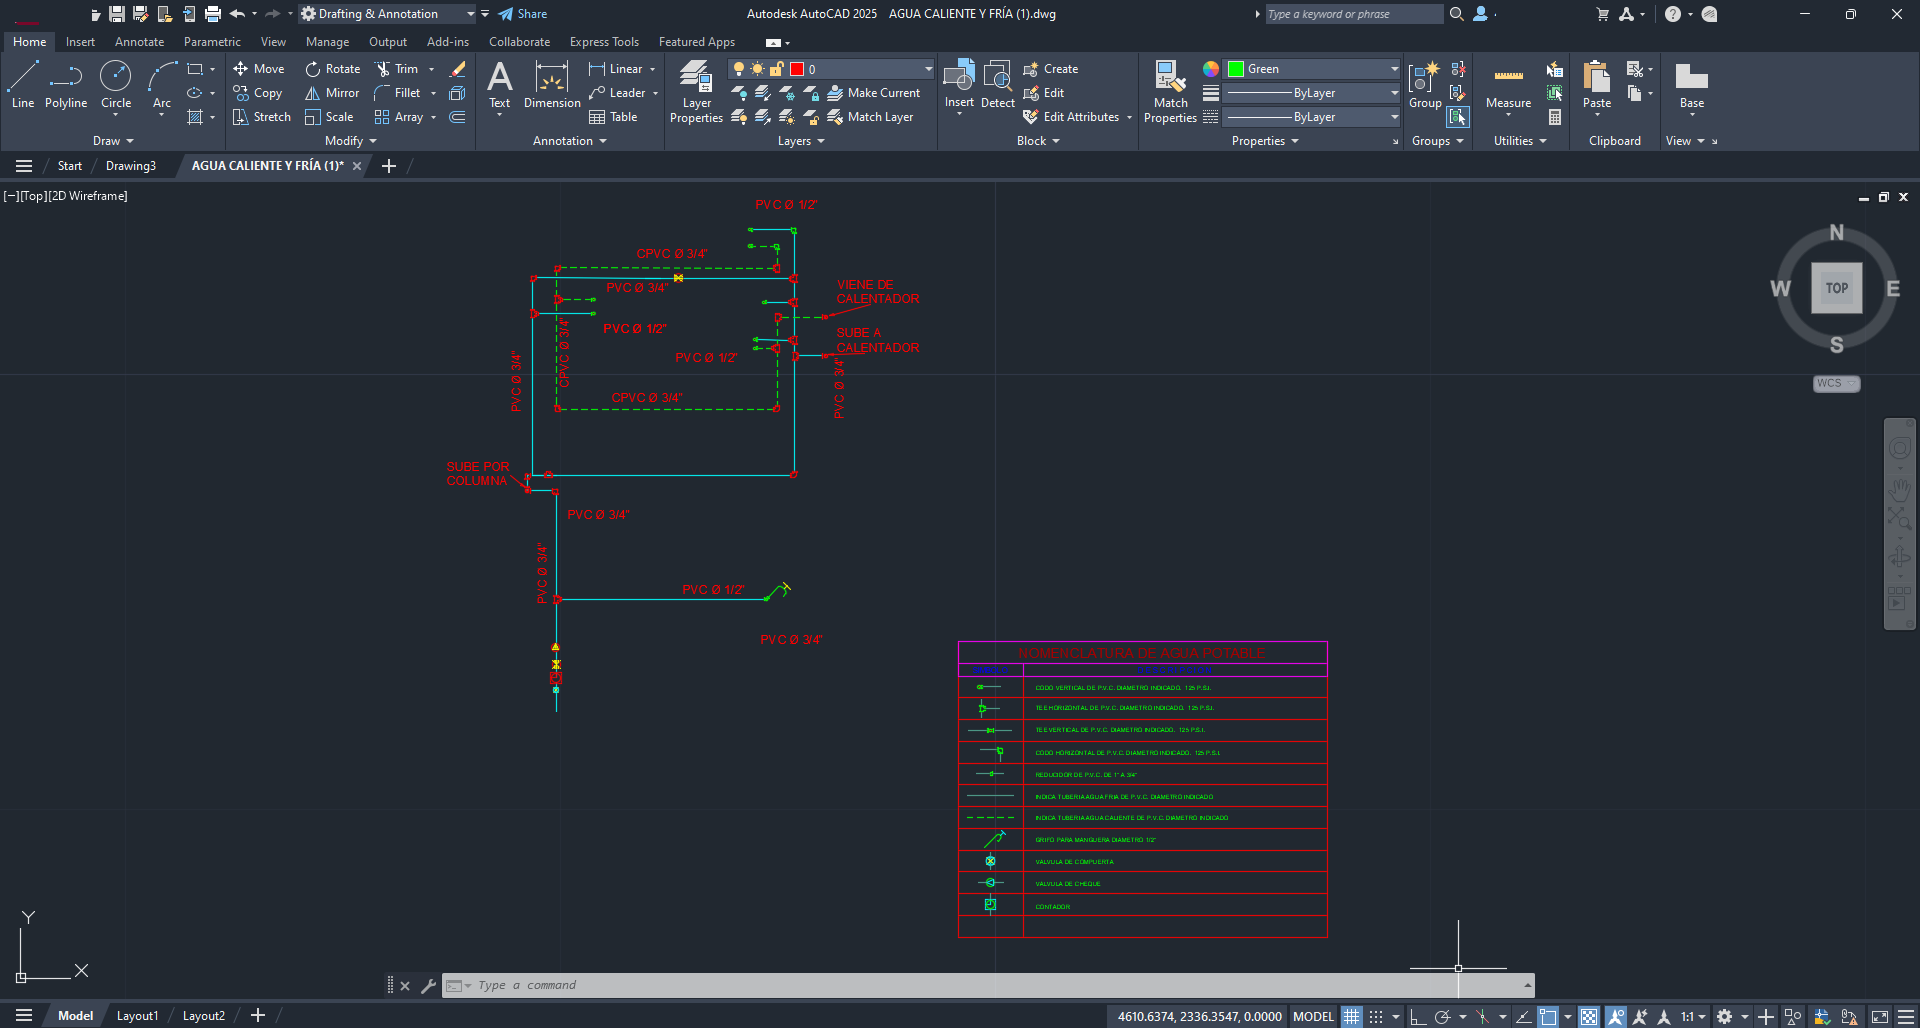Switch to the Layout1 view

[137, 1015]
